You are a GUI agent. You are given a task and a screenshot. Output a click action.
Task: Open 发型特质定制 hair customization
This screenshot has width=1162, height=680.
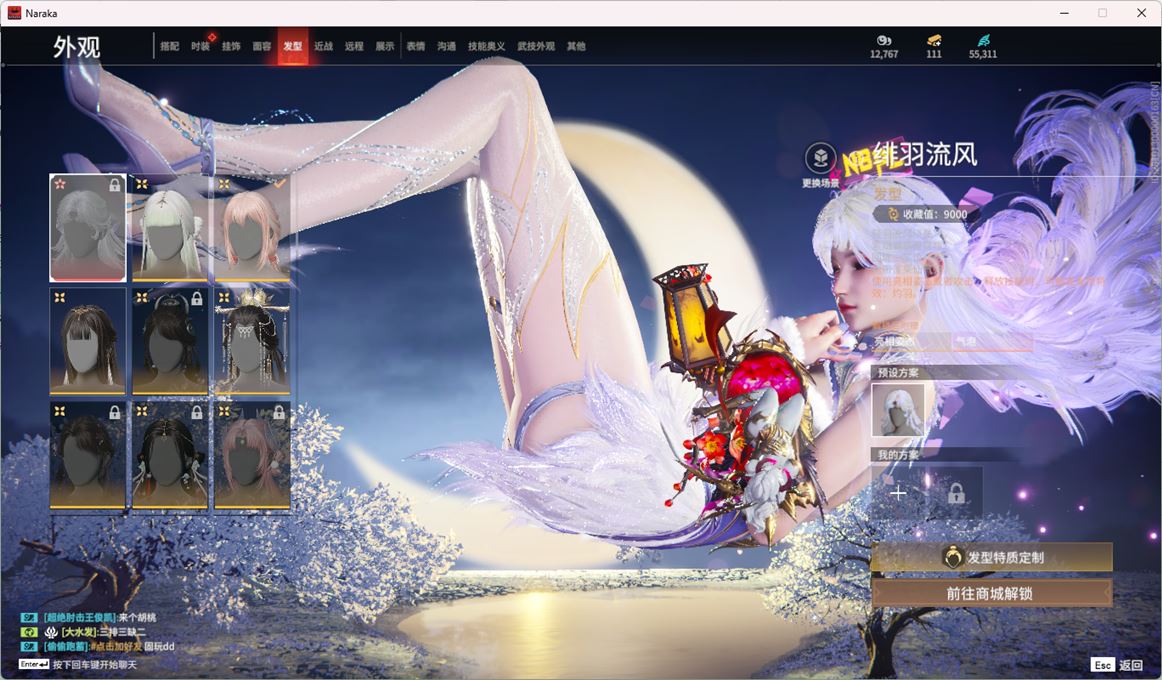click(x=992, y=557)
